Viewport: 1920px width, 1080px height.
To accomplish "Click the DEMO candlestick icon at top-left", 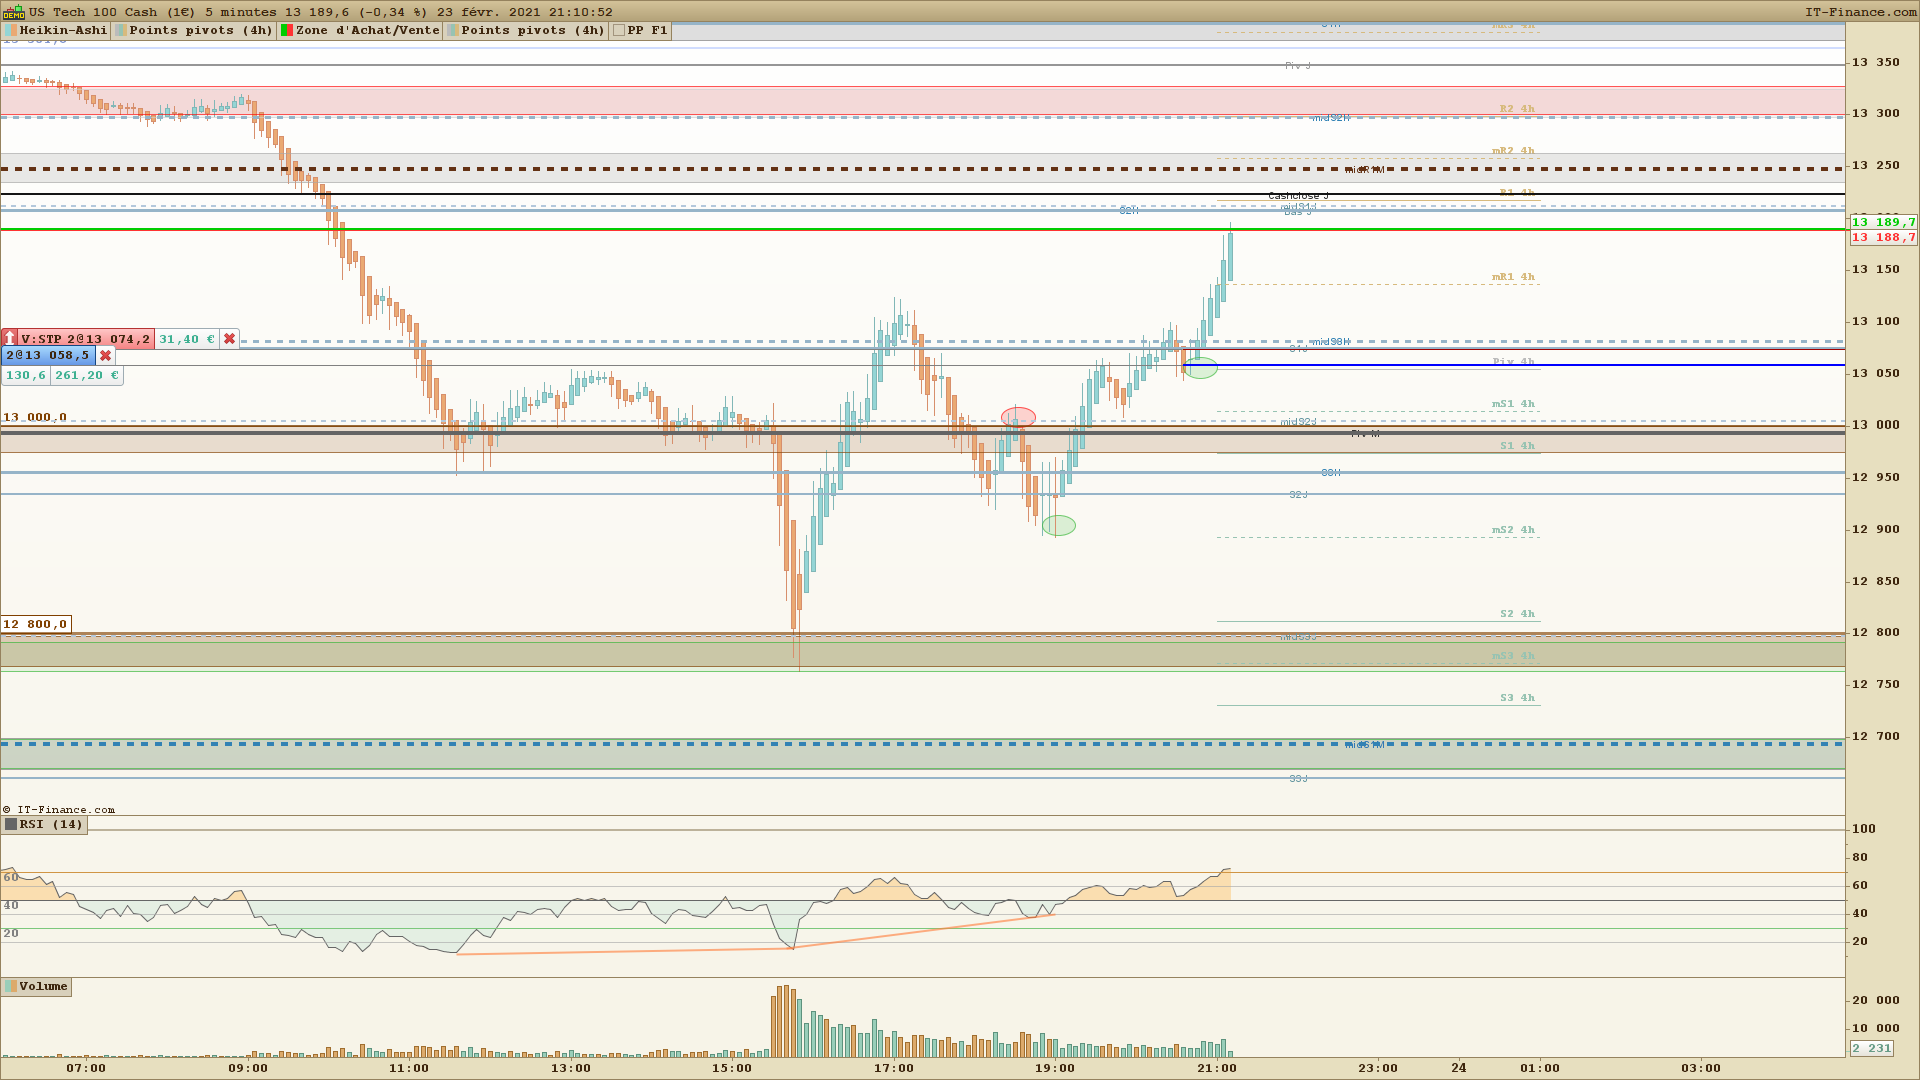I will tap(13, 12).
